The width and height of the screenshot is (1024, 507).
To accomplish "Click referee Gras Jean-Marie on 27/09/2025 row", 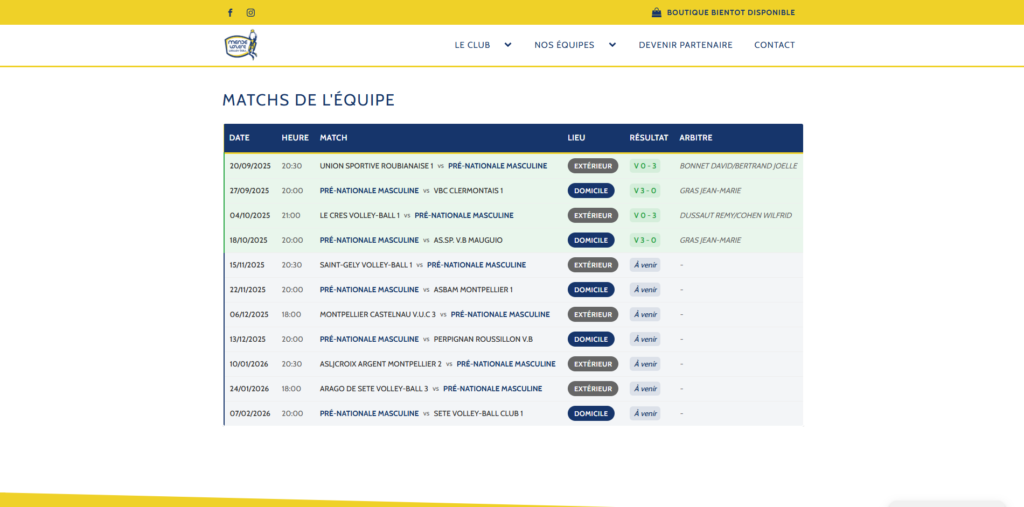I will tap(711, 191).
